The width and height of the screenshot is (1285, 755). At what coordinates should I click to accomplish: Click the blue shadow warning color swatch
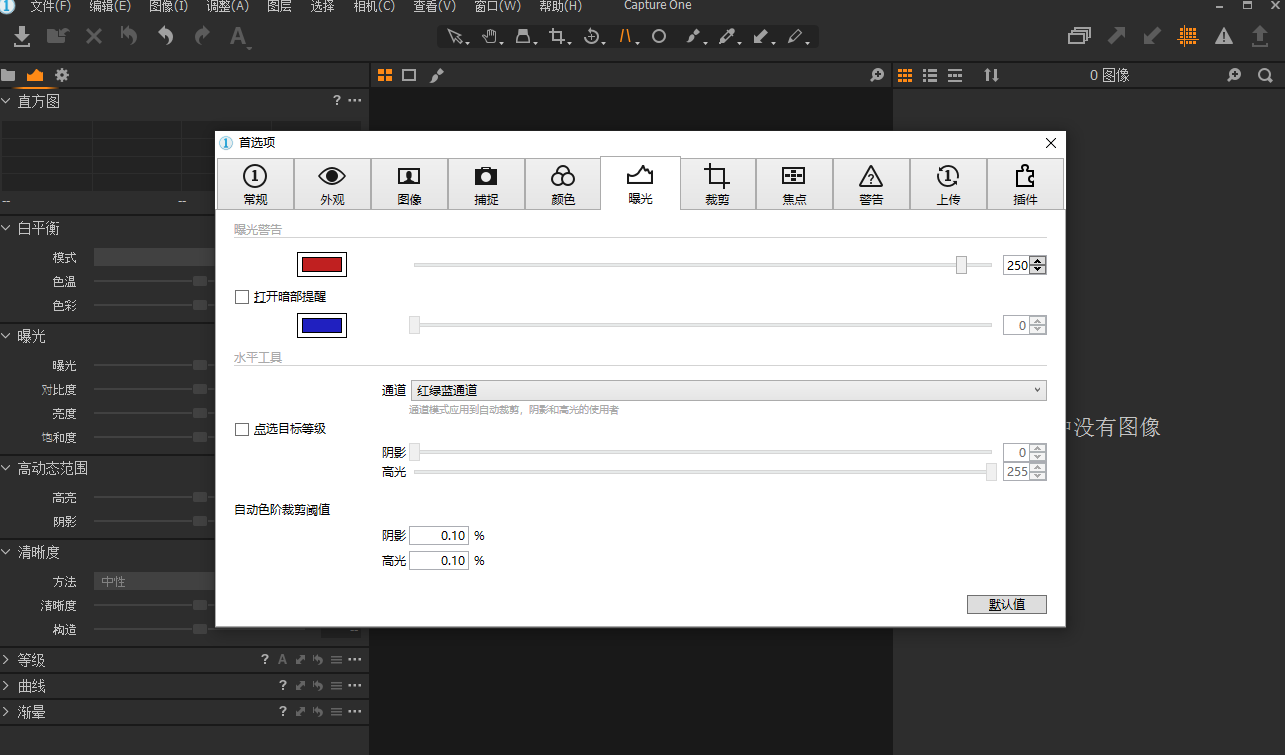click(322, 325)
